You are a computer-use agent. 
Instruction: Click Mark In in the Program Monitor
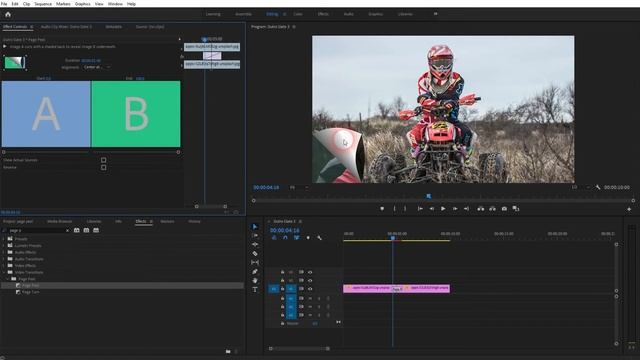pyautogui.click(x=394, y=209)
